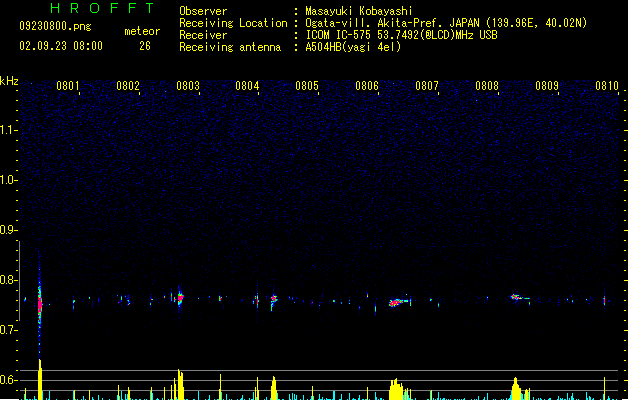This screenshot has height=400, width=629.
Task: Click the A504HB(yagi 4el) antenna text
Action: tap(353, 47)
